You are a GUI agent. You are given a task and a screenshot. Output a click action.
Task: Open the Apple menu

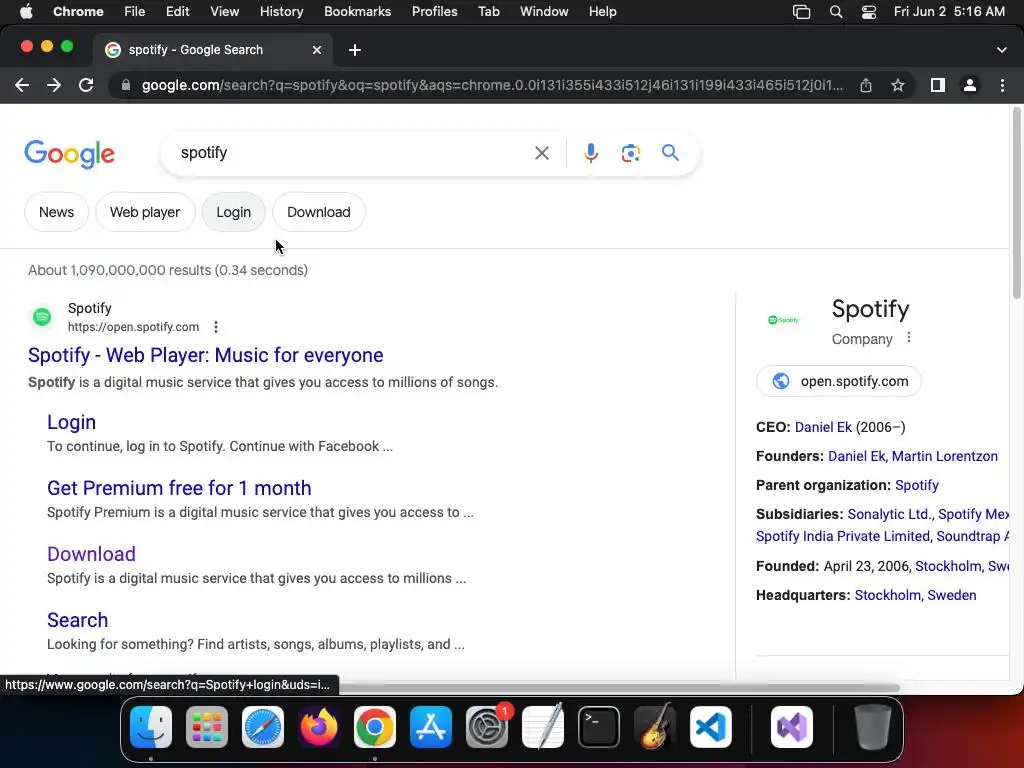tap(26, 12)
